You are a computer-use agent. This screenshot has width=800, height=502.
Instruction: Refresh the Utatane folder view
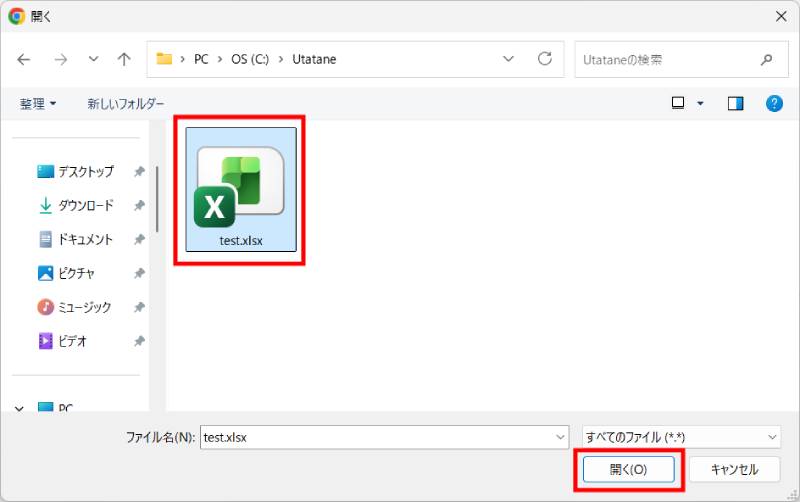(545, 59)
